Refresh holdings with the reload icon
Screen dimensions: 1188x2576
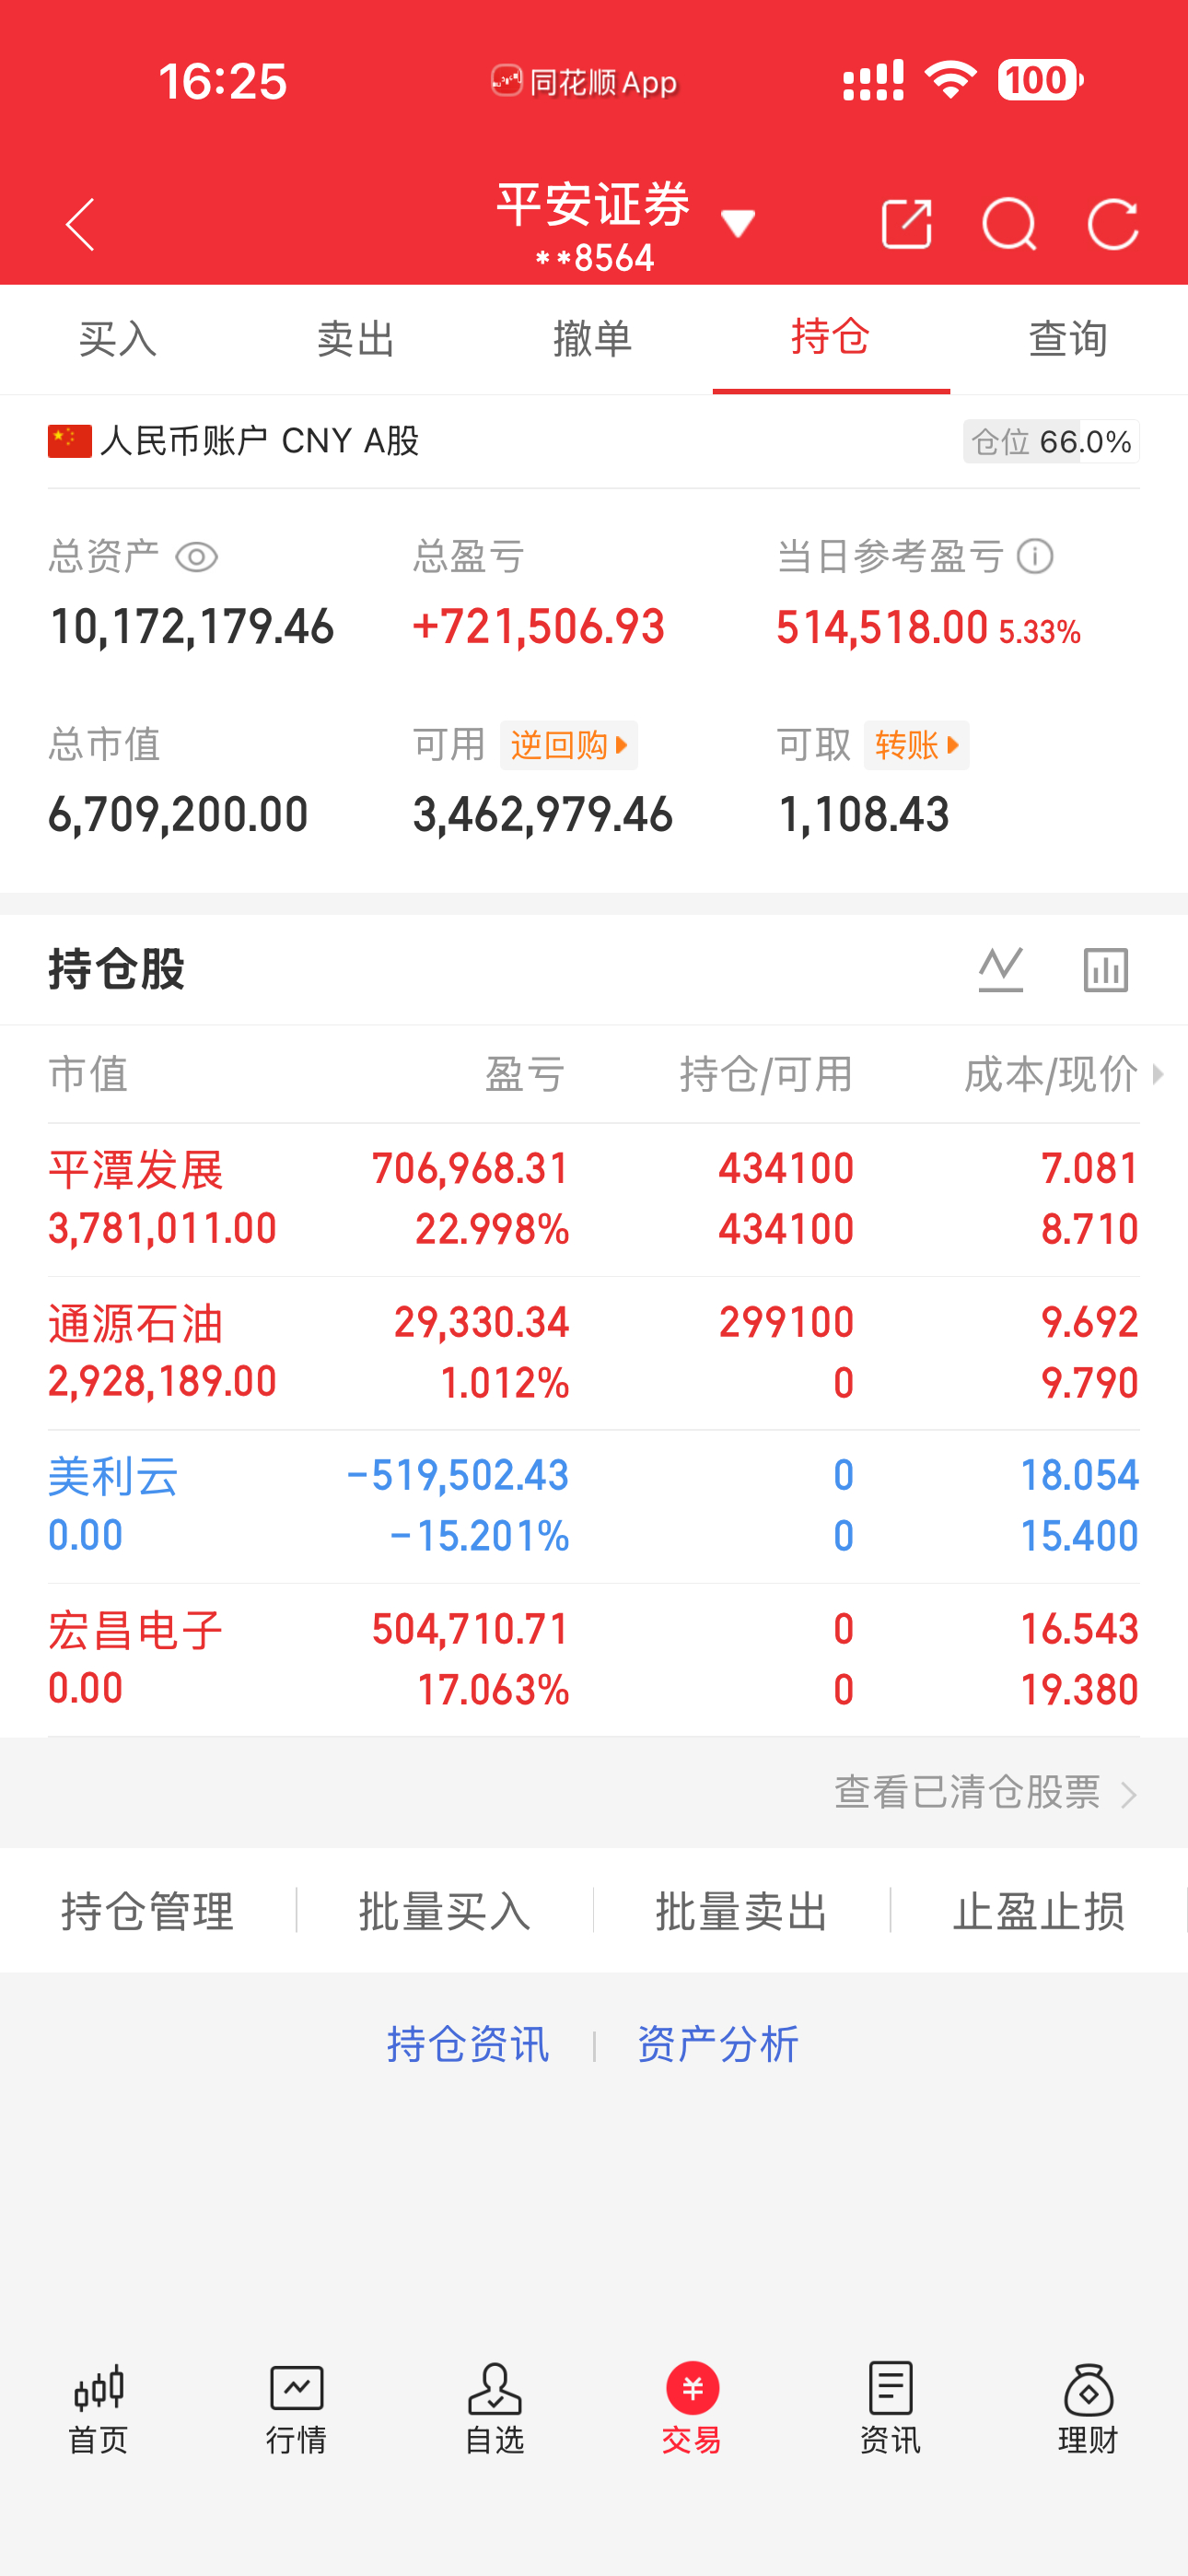[x=1113, y=224]
